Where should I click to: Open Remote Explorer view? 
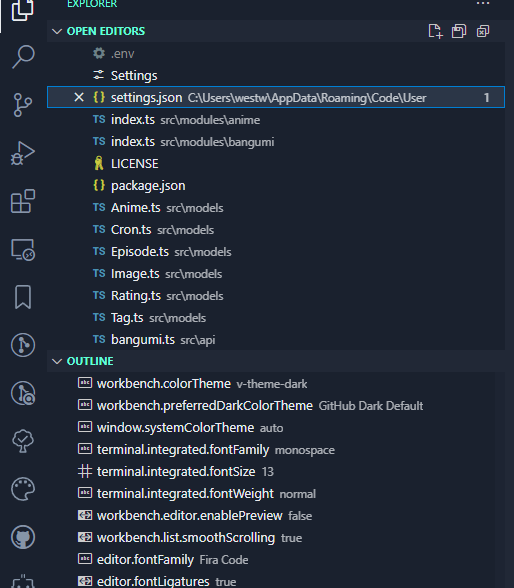(23, 249)
